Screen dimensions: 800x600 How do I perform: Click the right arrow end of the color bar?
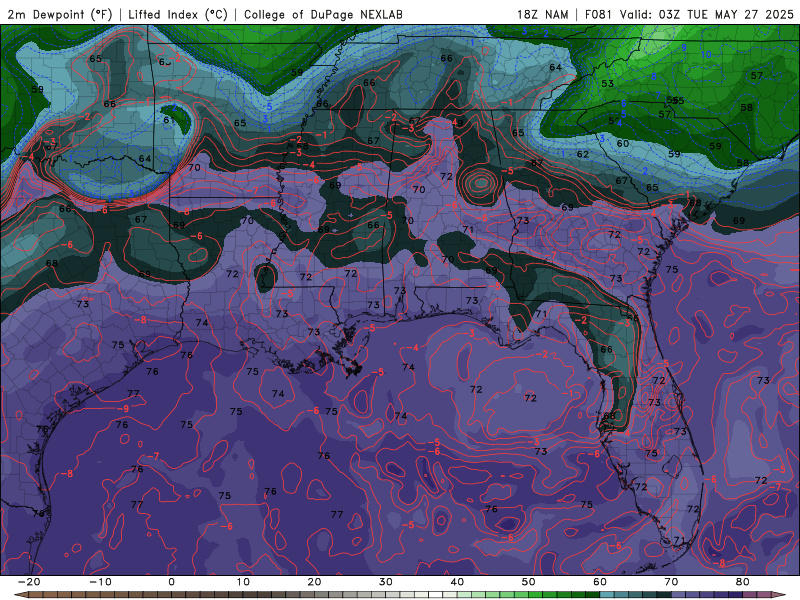click(x=779, y=595)
